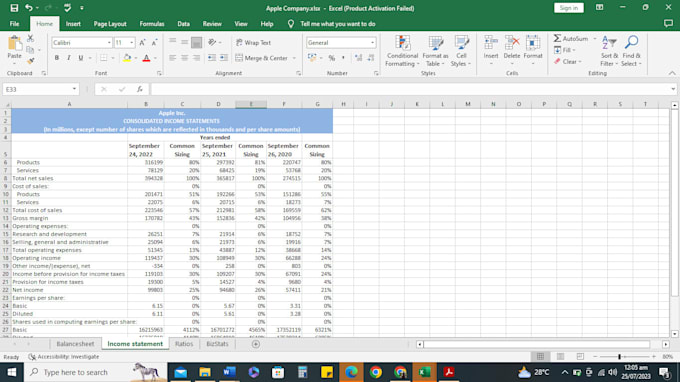Image resolution: width=680 pixels, height=382 pixels.
Task: Click the Insert Function fx icon
Action: coord(140,89)
